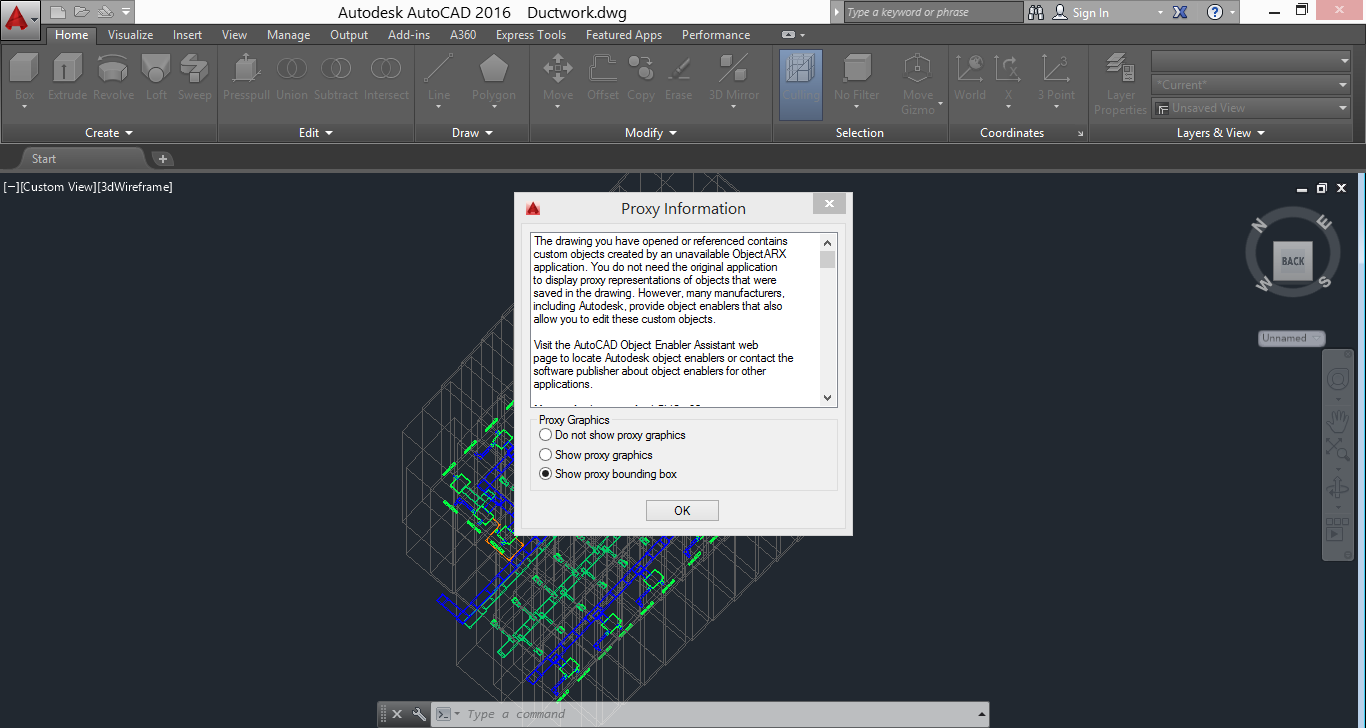Select Do not show proxy graphics
The height and width of the screenshot is (728, 1366).
point(546,435)
